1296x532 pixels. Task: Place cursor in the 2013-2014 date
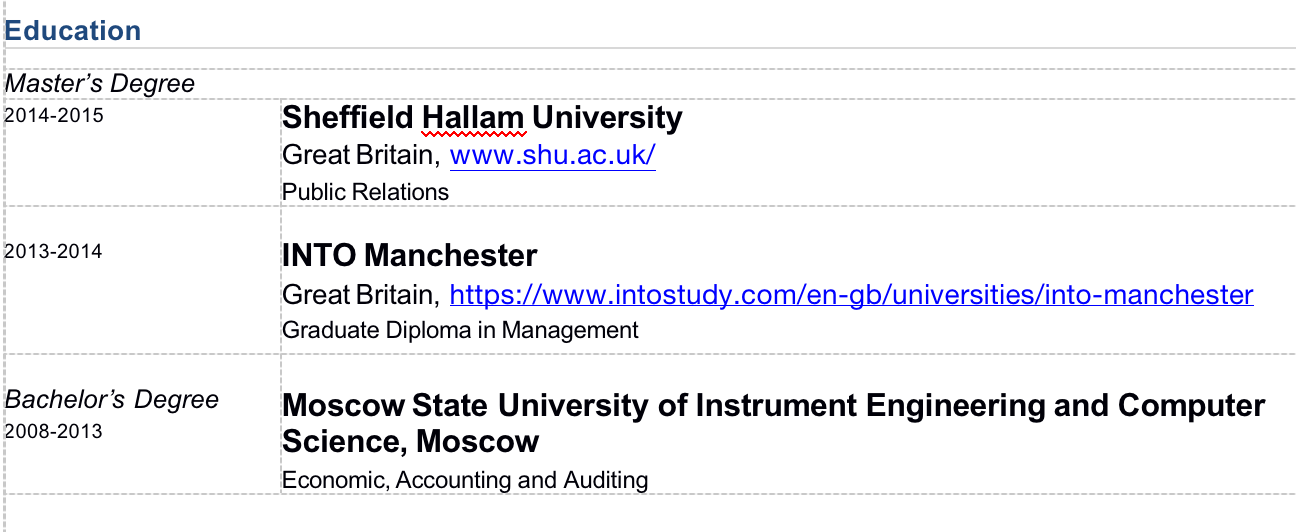[54, 252]
